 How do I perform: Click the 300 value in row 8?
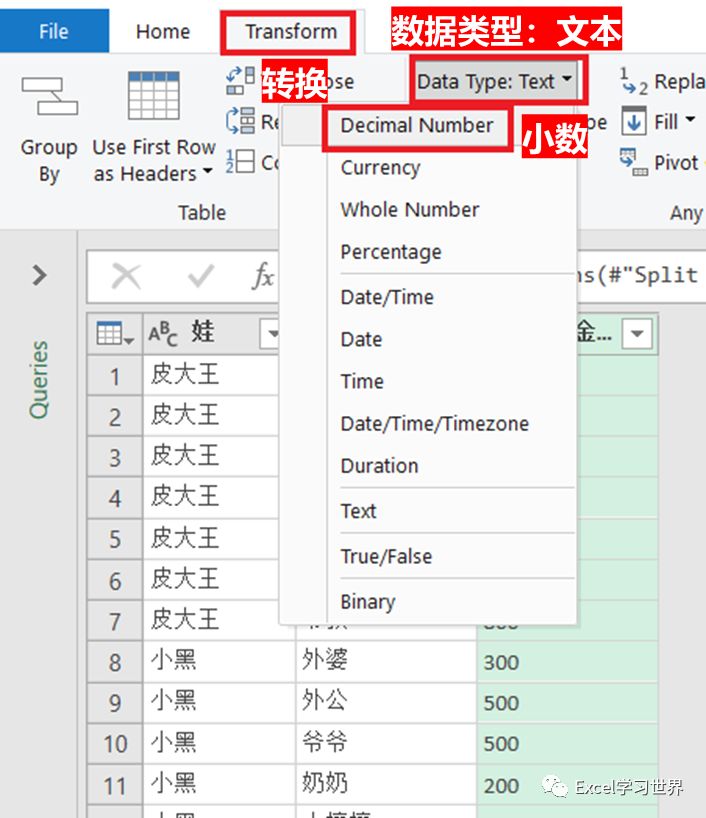(x=501, y=663)
